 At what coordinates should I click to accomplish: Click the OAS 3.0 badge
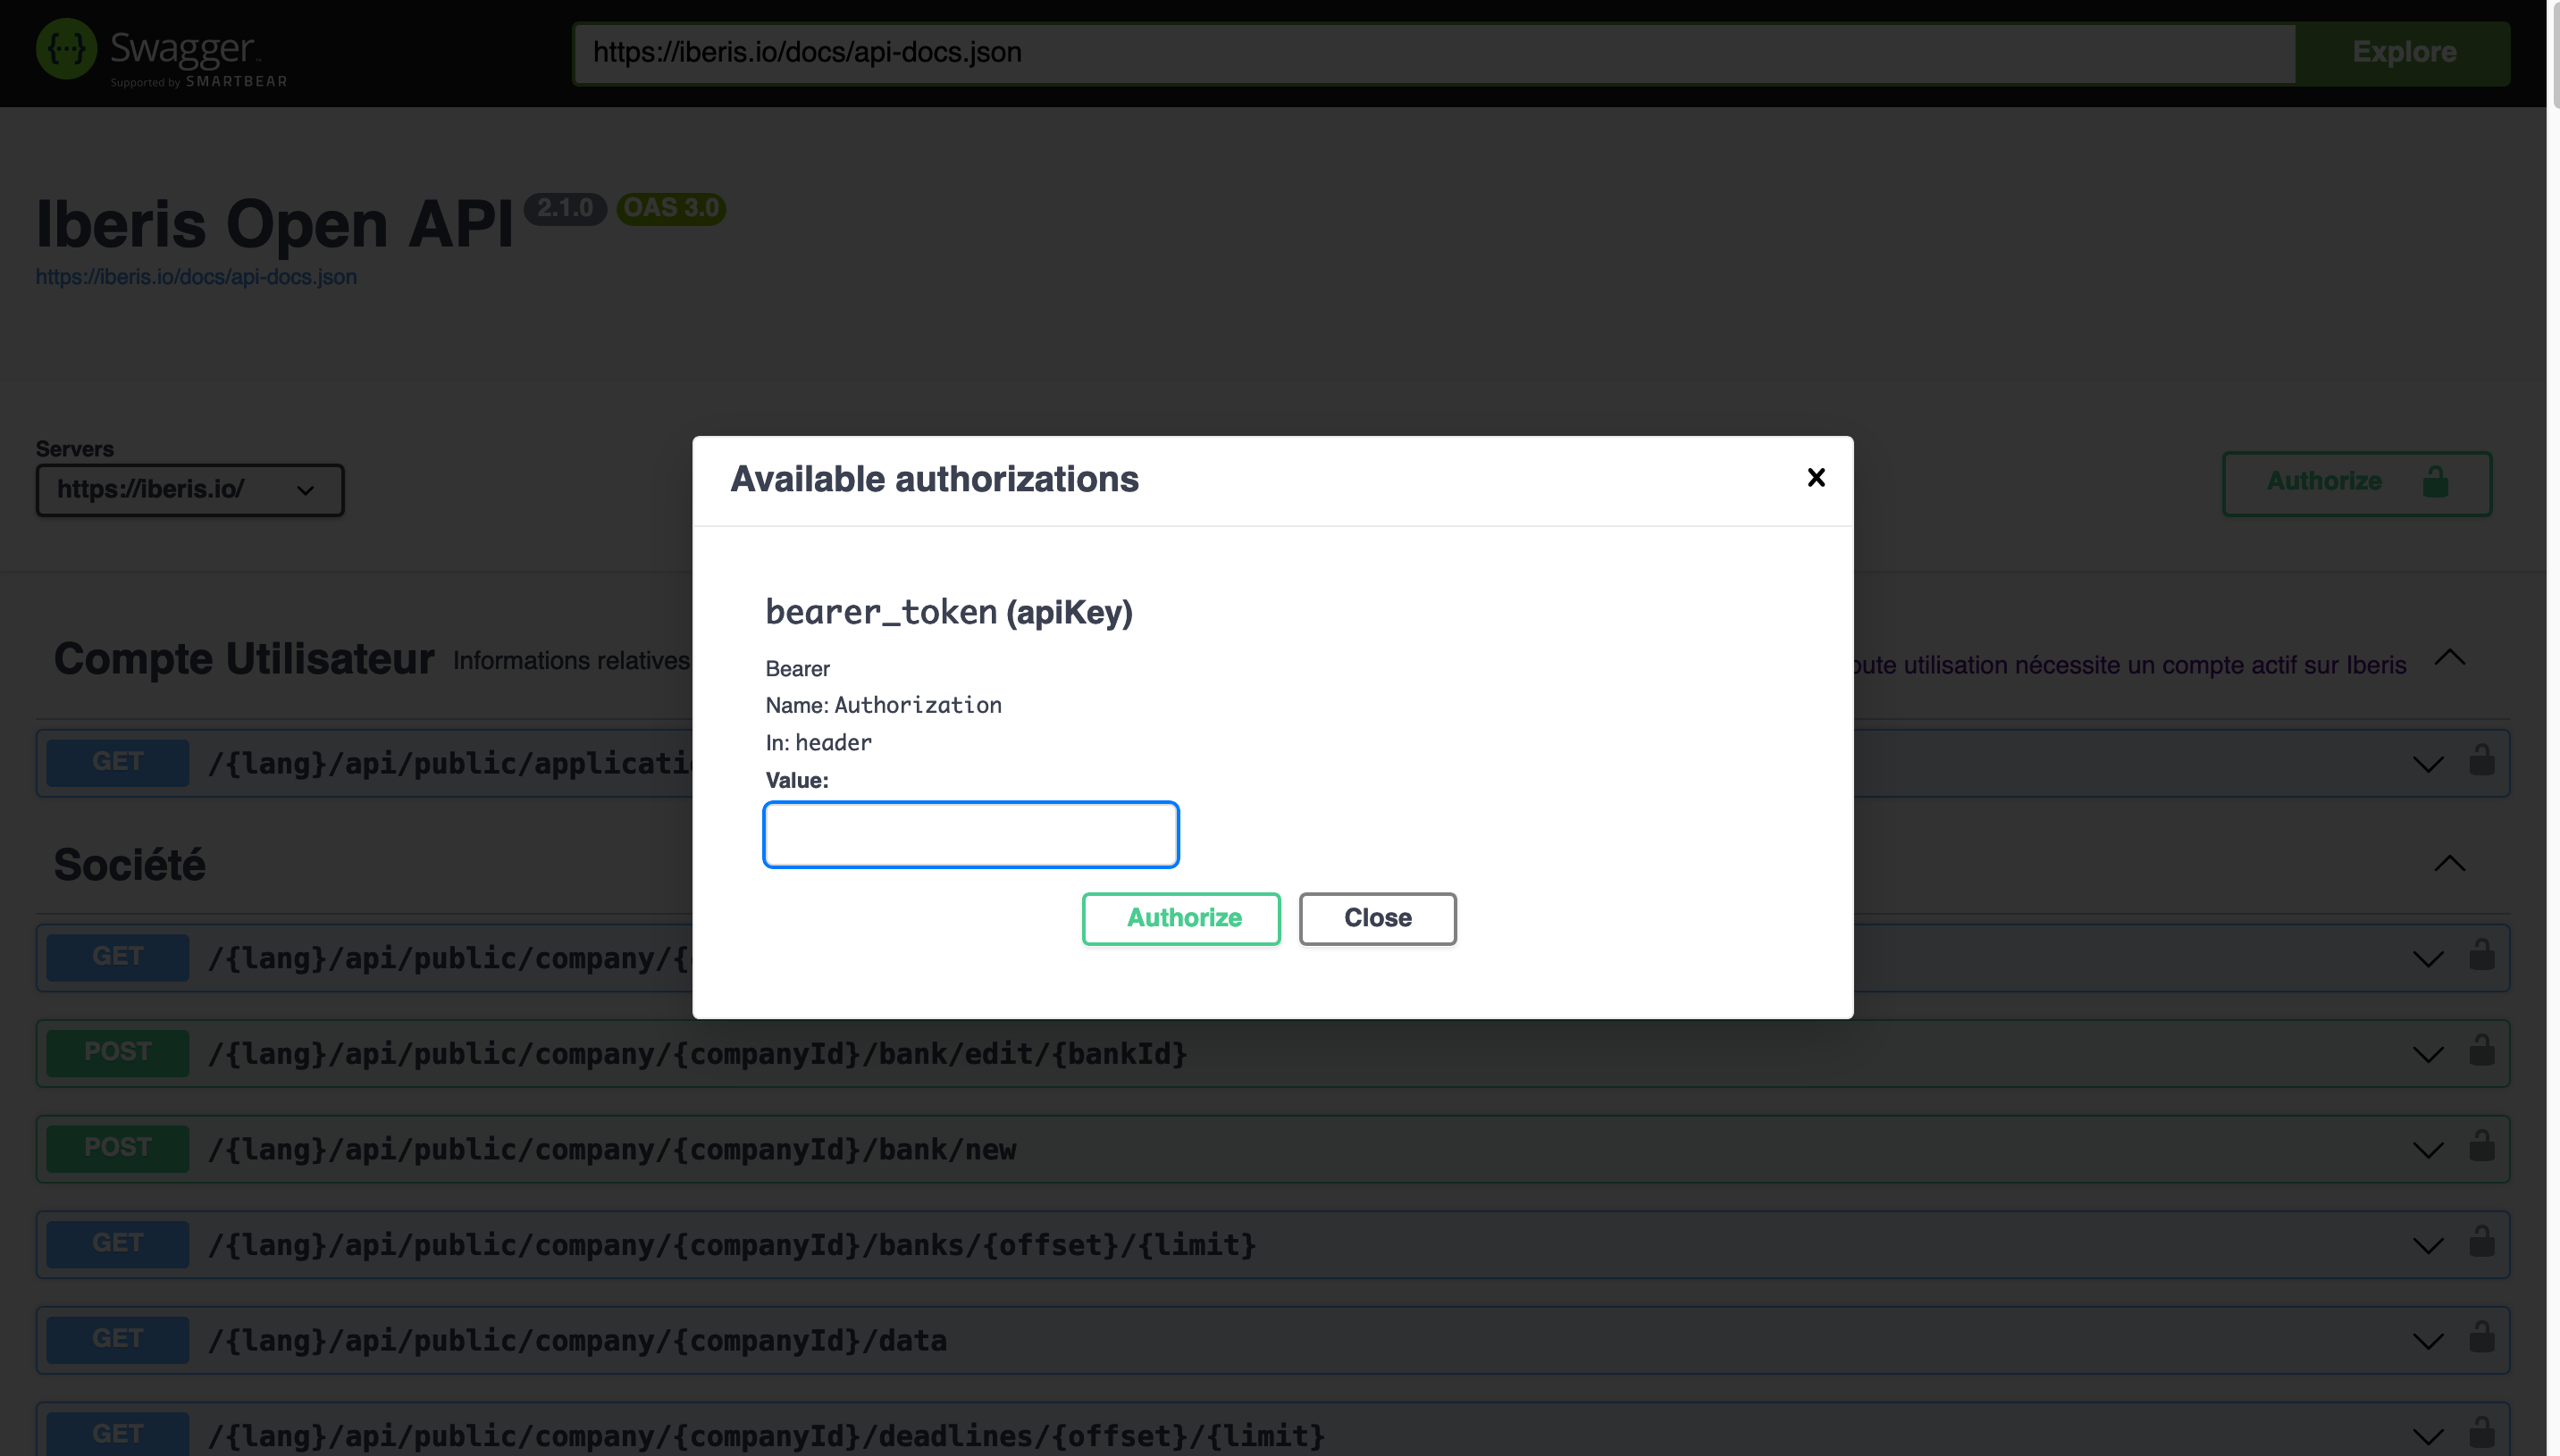[x=671, y=209]
